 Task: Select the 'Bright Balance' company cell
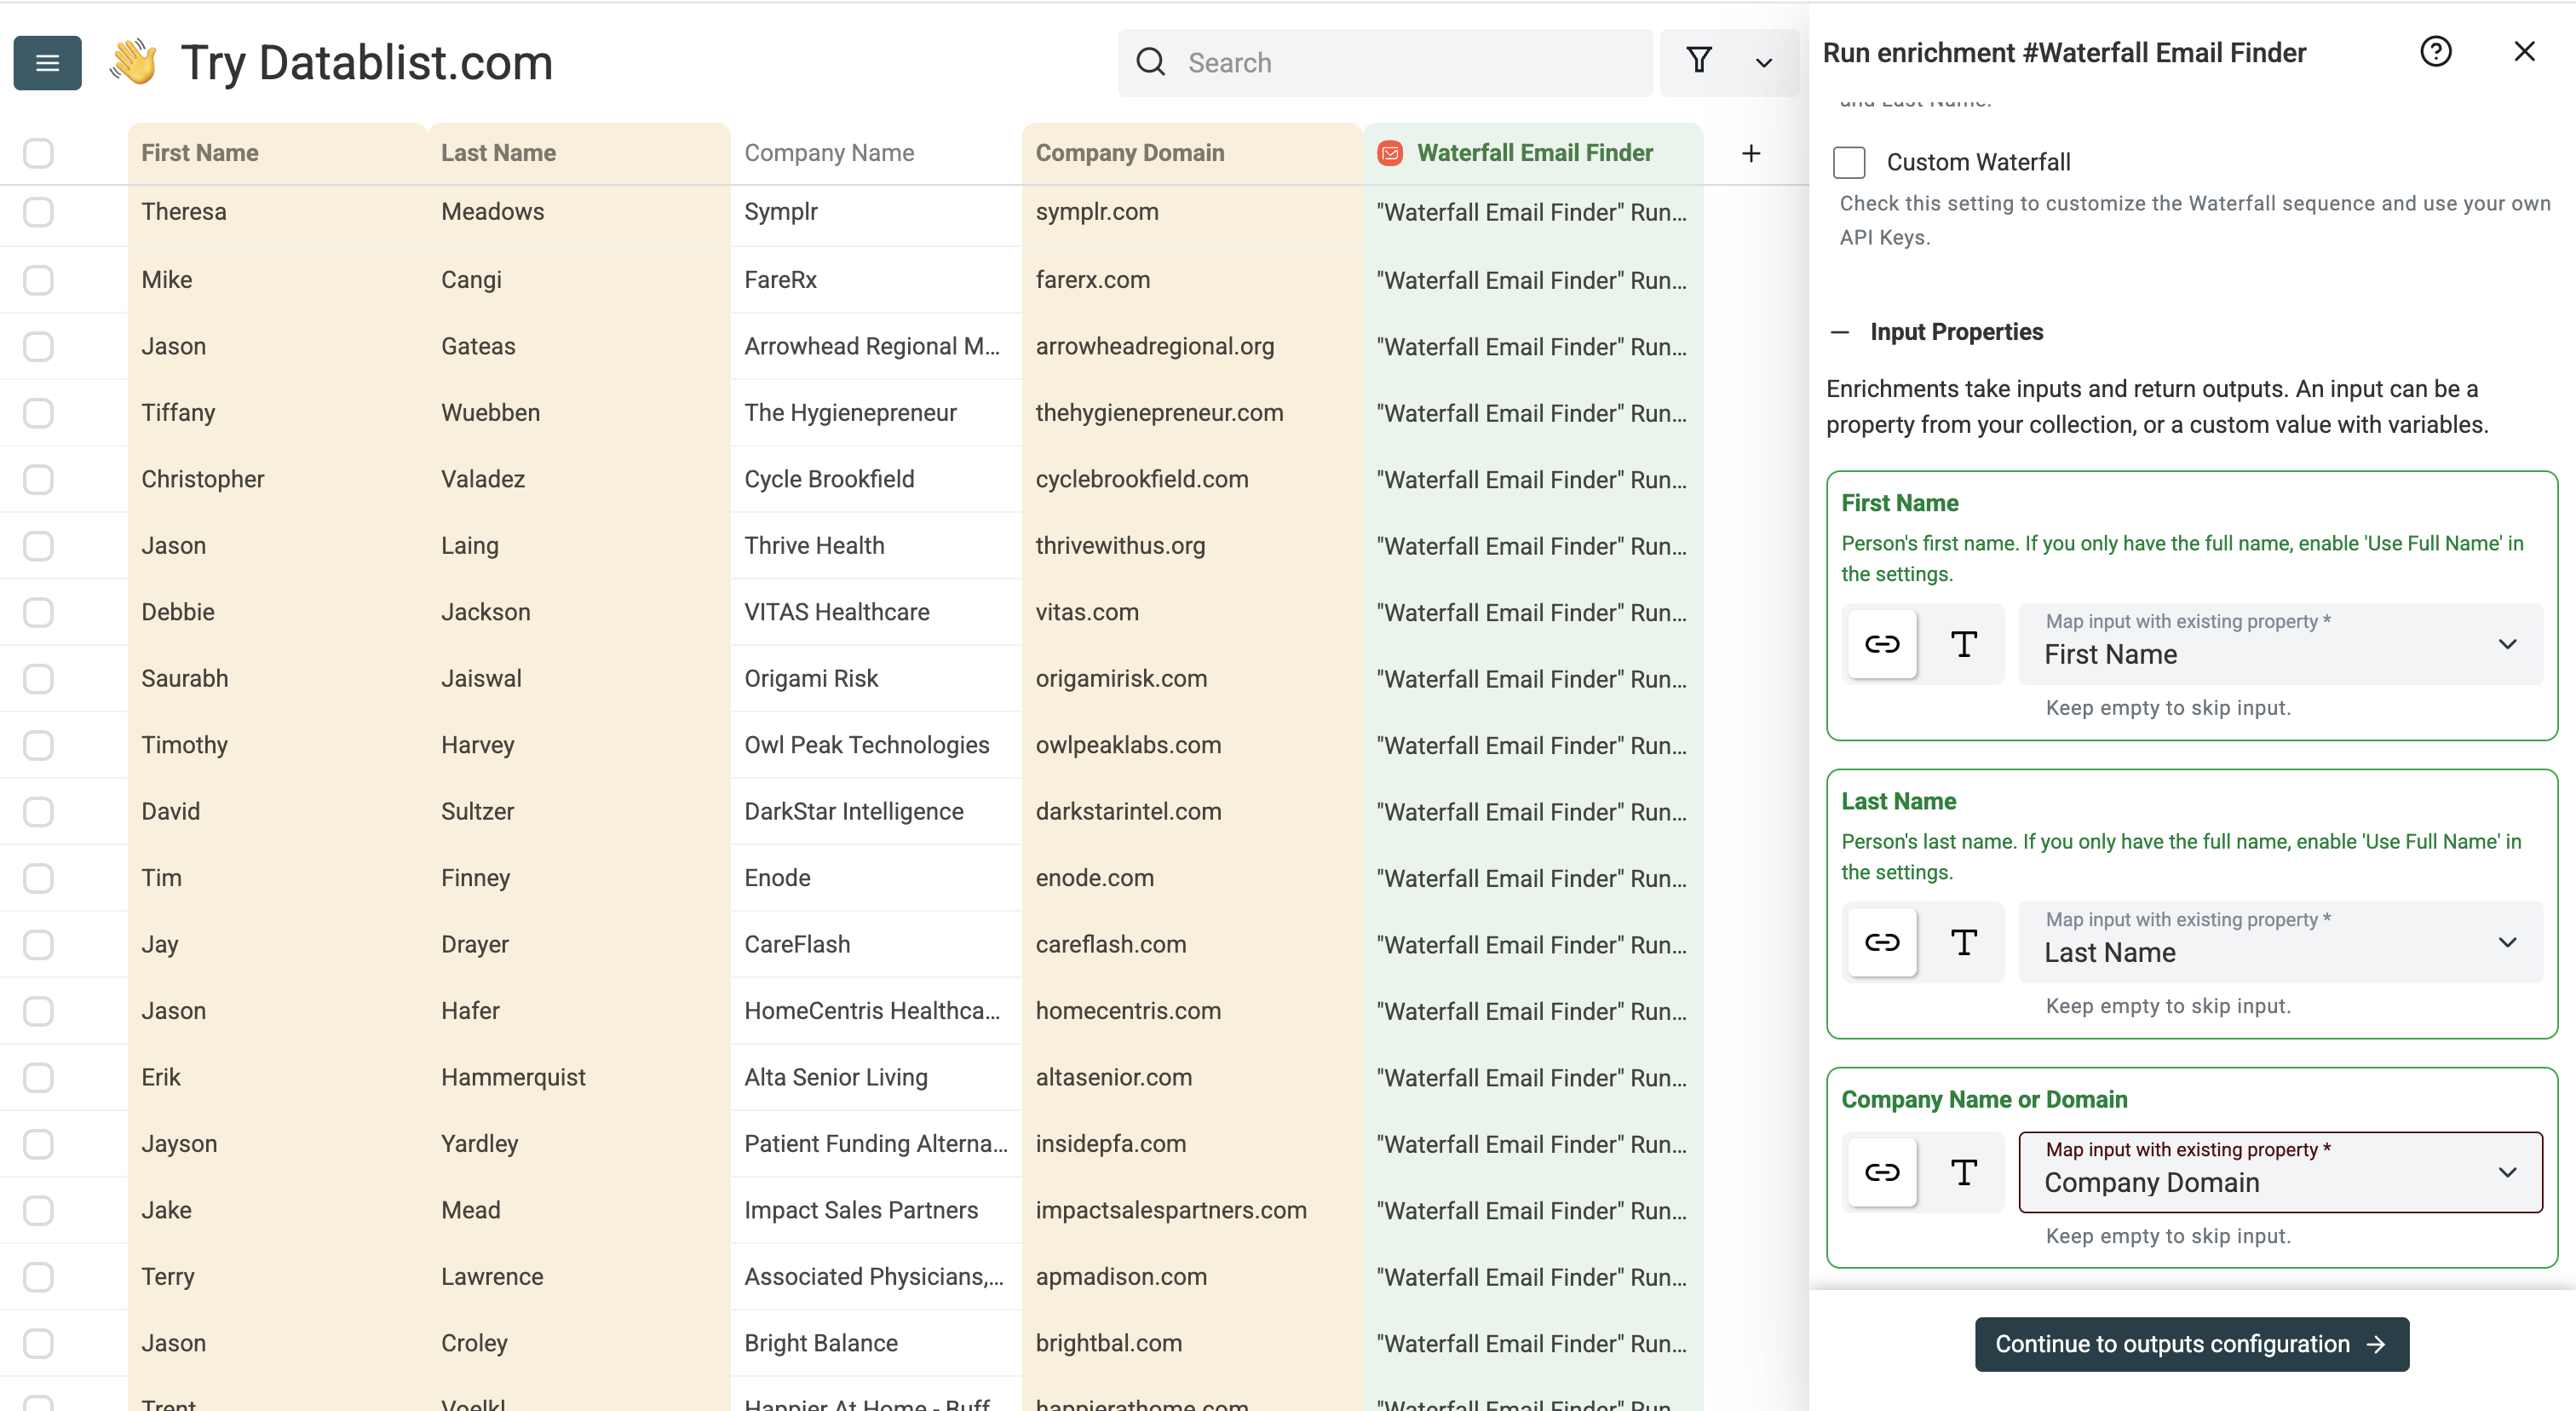point(876,1343)
